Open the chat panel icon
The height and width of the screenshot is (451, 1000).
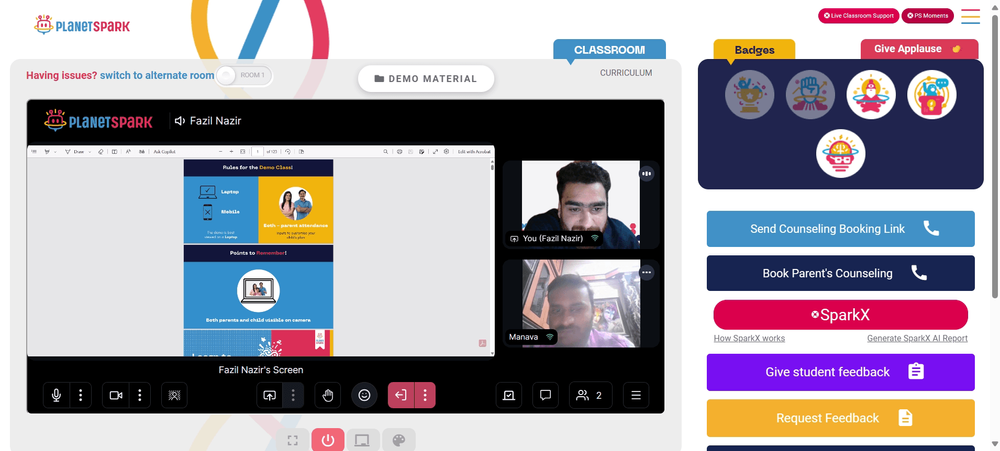[545, 395]
